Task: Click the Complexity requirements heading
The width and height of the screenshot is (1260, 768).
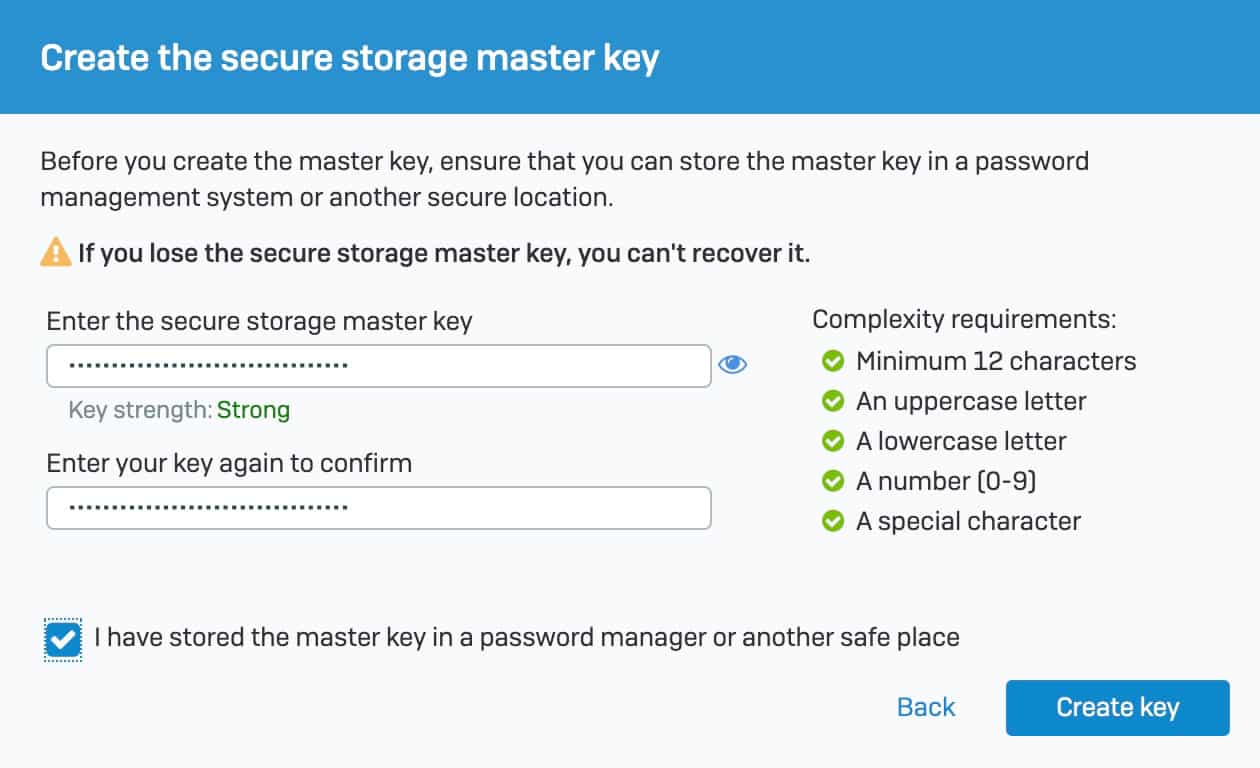Action: [x=964, y=320]
